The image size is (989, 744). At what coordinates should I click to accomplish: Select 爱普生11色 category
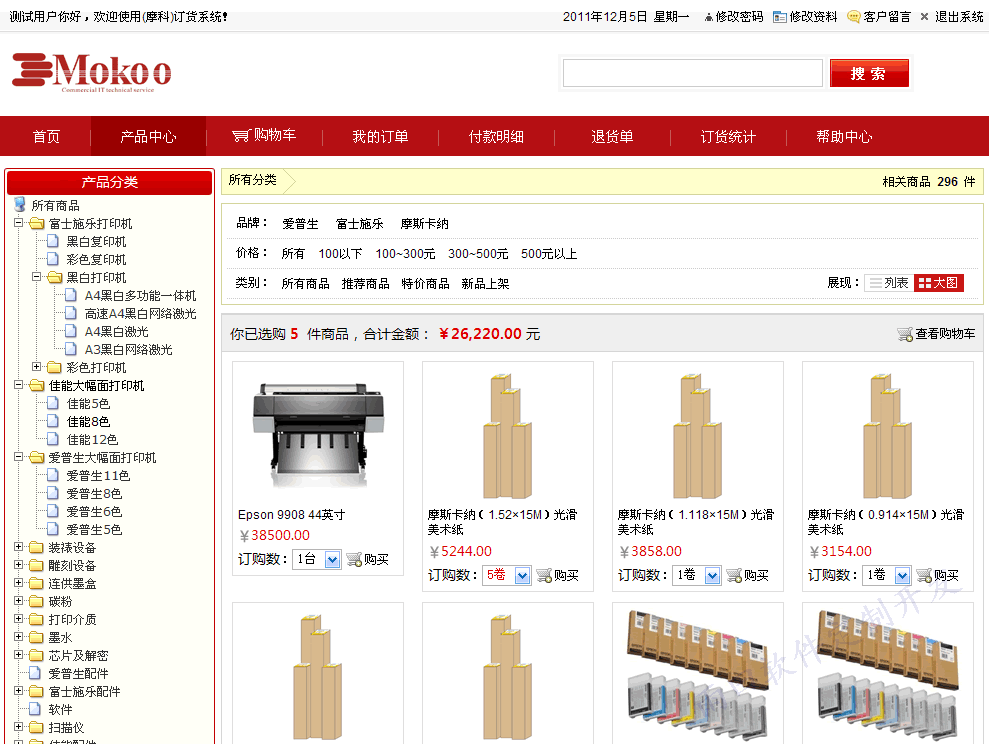point(98,476)
